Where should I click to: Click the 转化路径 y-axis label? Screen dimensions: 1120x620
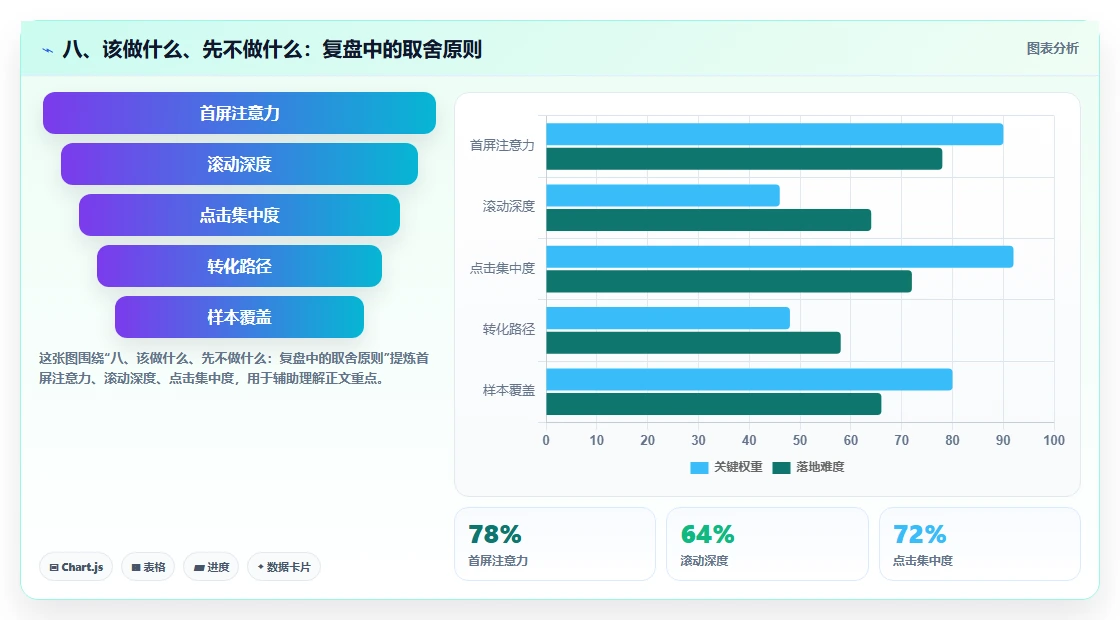(509, 329)
